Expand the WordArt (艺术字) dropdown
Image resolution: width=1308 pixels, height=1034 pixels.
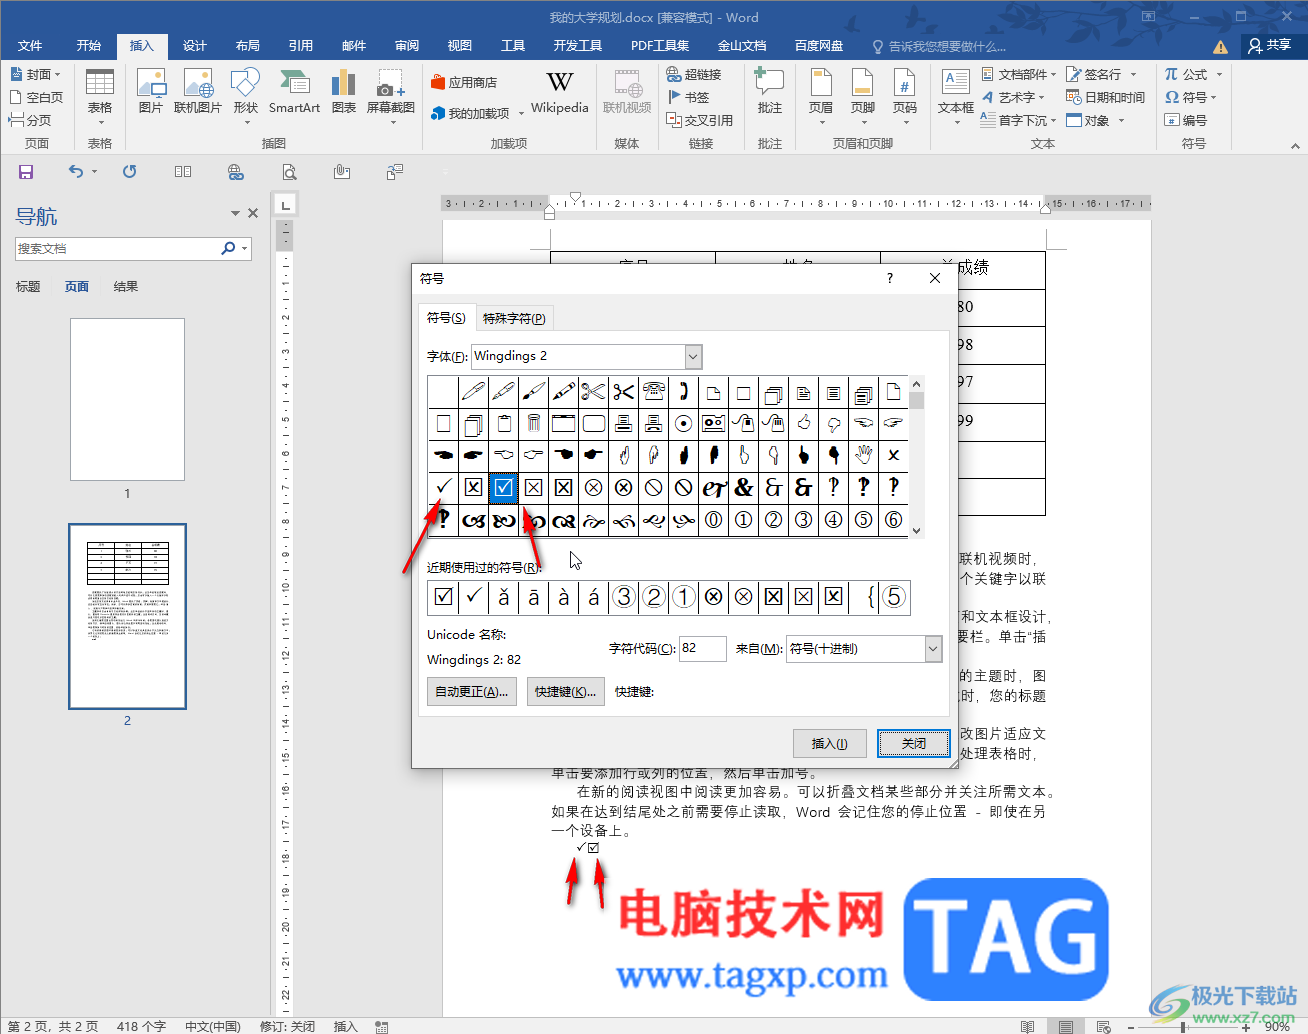1041,97
